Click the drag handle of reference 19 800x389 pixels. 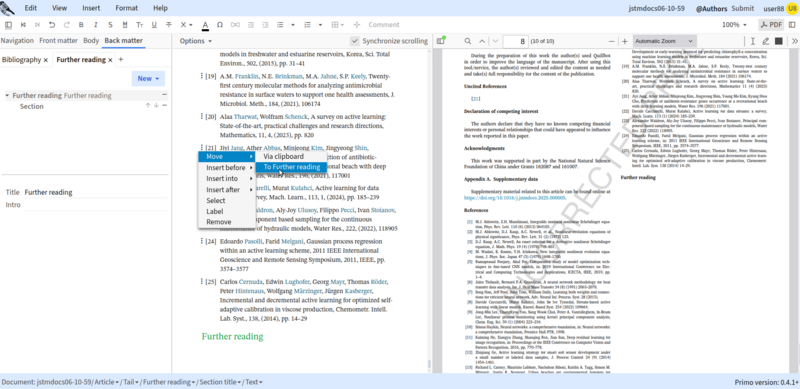[x=202, y=76]
